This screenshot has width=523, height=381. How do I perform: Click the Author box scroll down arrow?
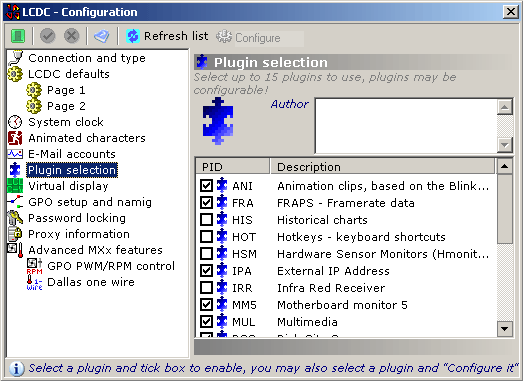tap(505, 145)
